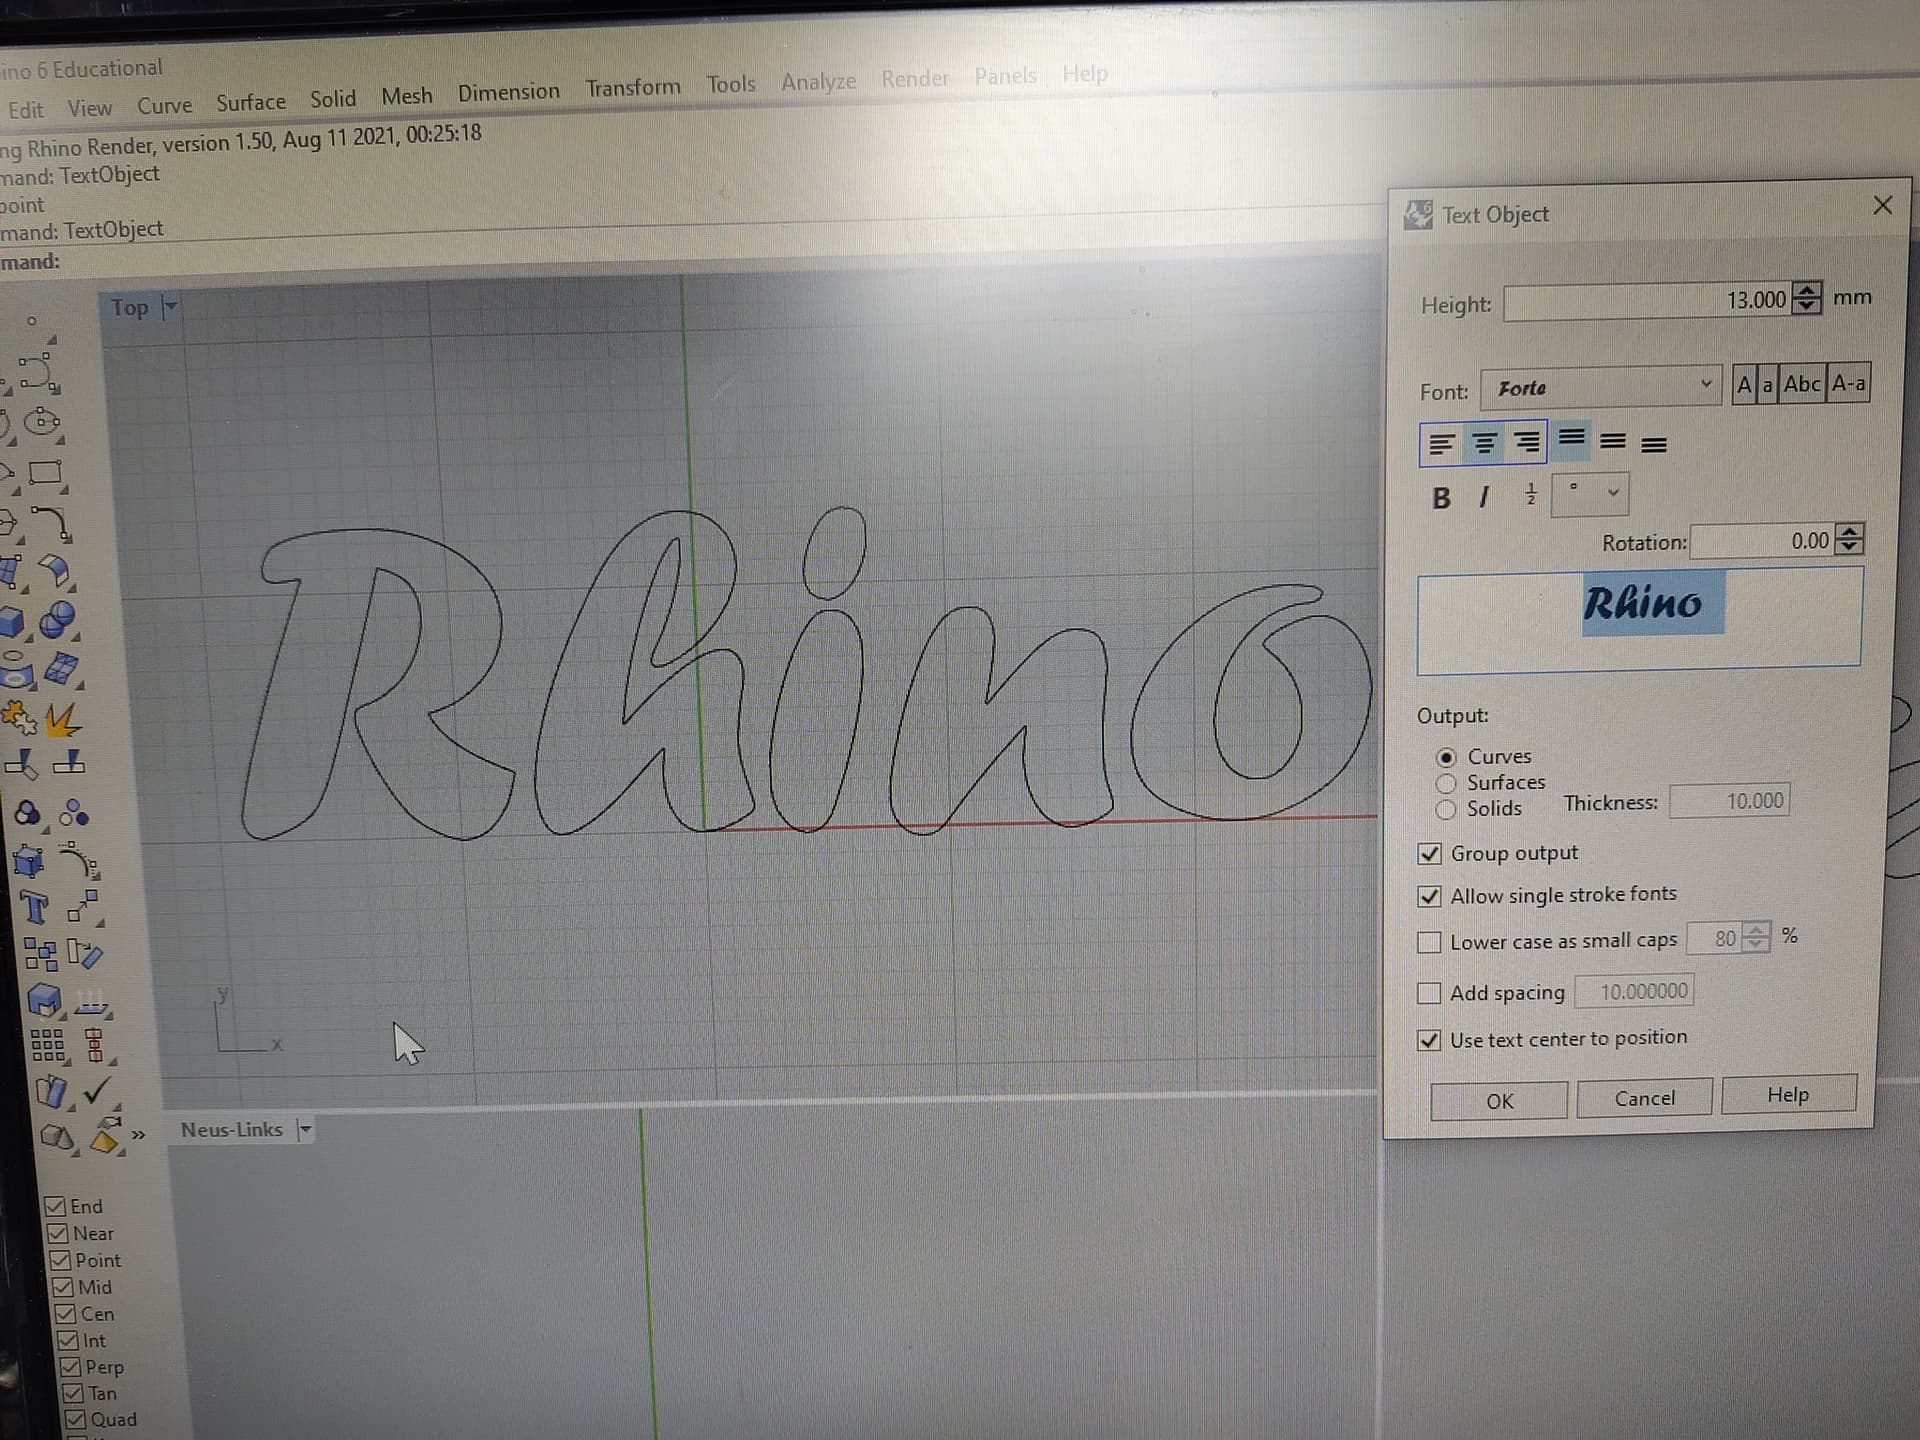The image size is (1920, 1440).
Task: Open the Dimension menu
Action: 509,92
